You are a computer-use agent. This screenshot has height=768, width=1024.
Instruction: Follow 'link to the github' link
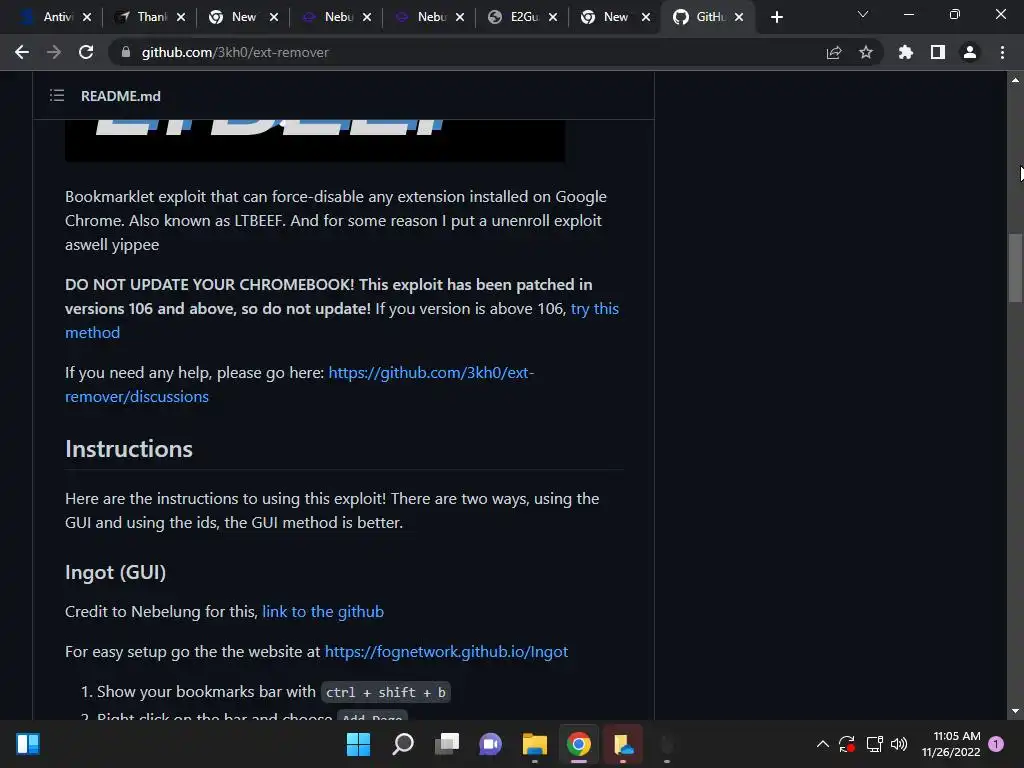323,611
